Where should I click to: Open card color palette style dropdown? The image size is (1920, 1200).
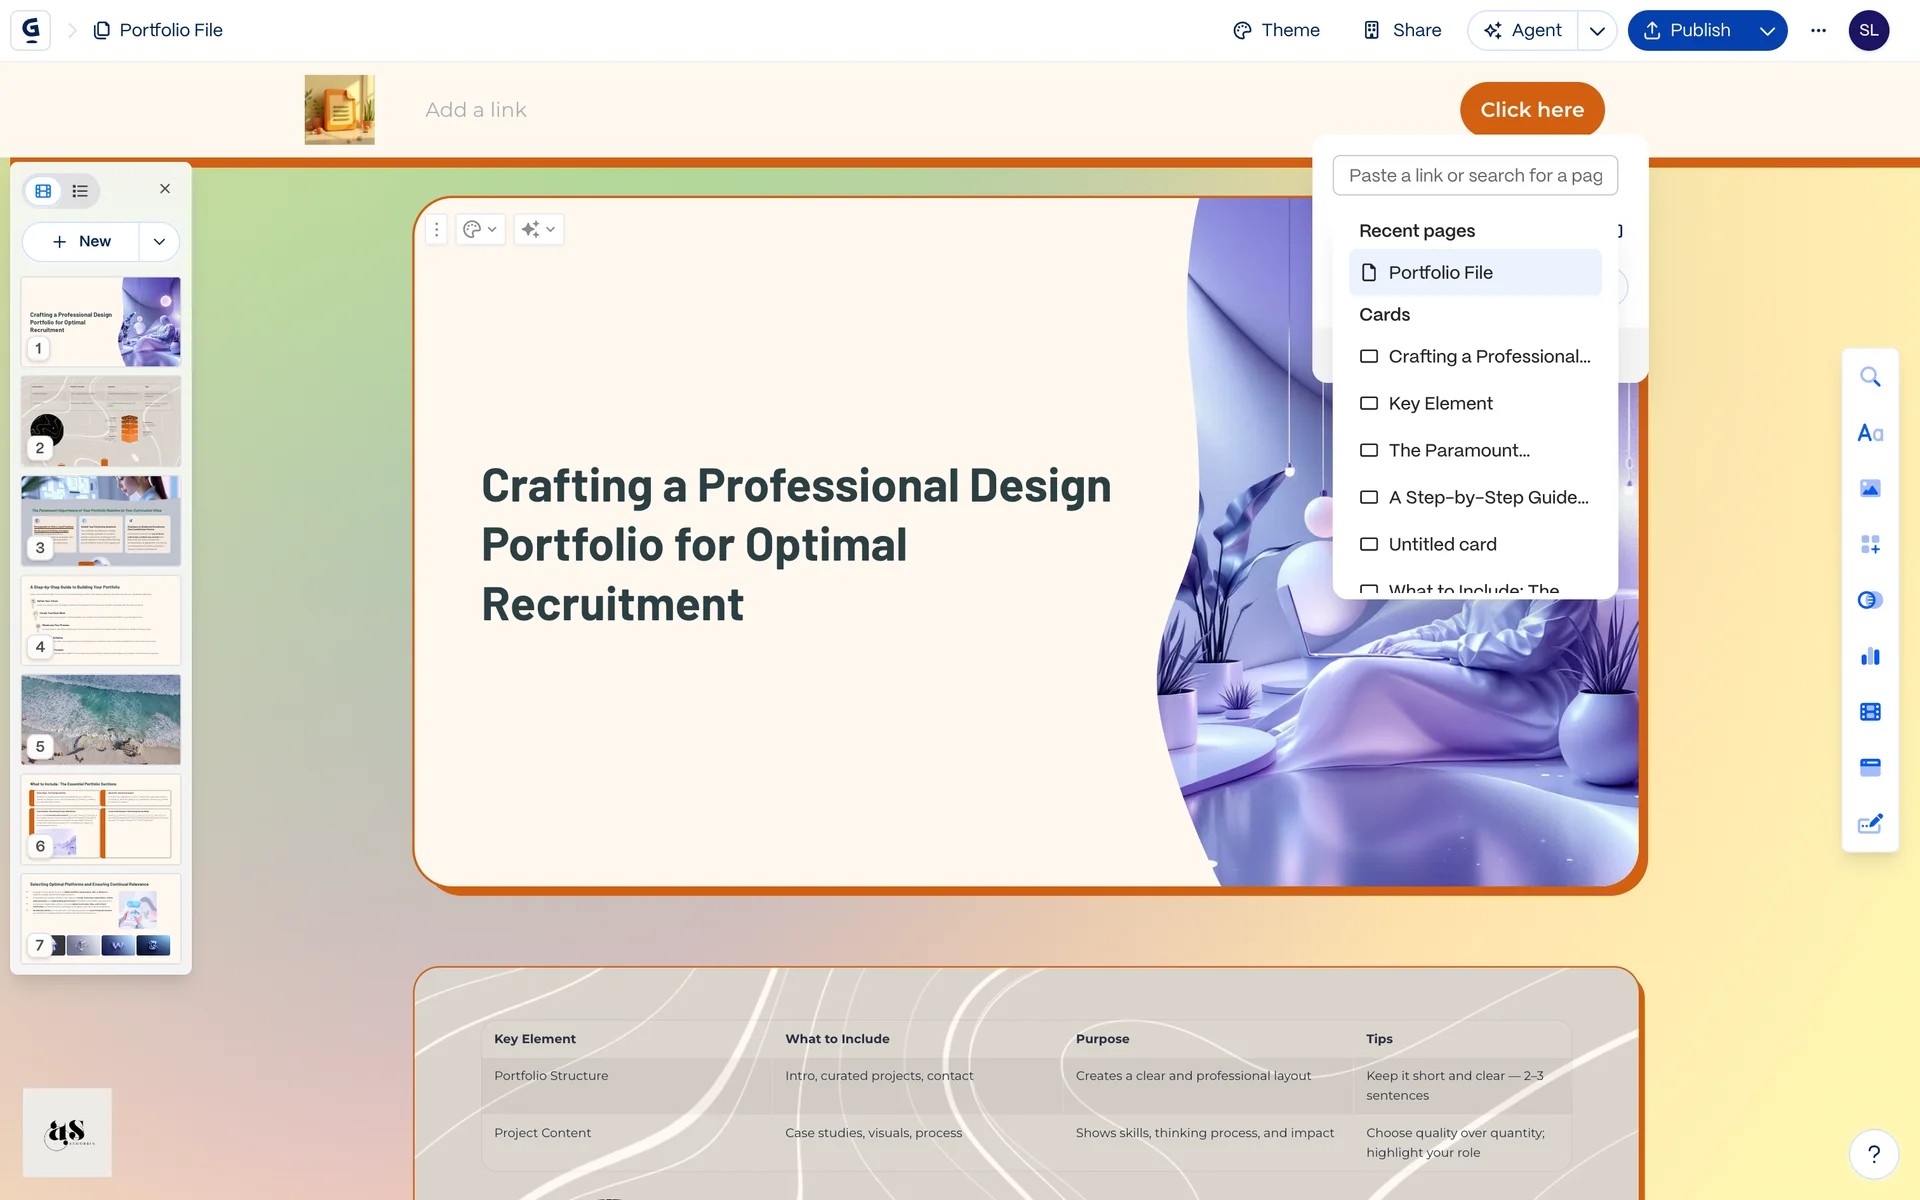coord(480,229)
